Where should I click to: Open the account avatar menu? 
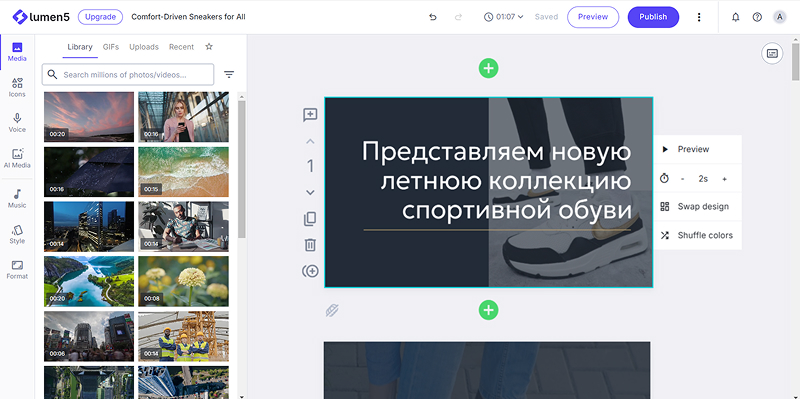(x=779, y=17)
